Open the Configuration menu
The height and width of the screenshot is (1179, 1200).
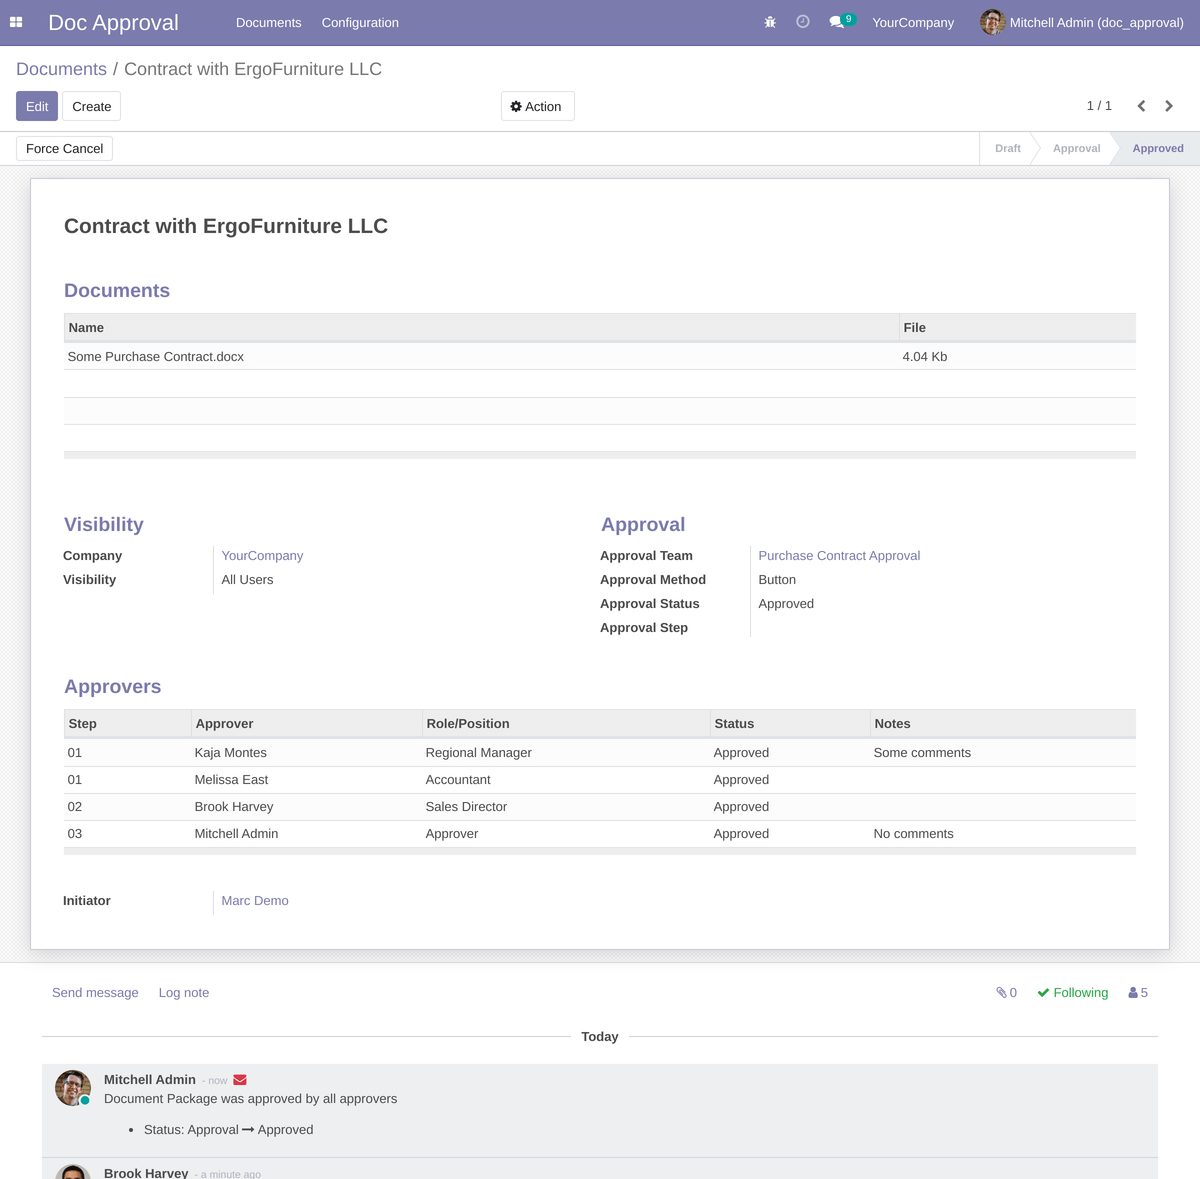[360, 22]
